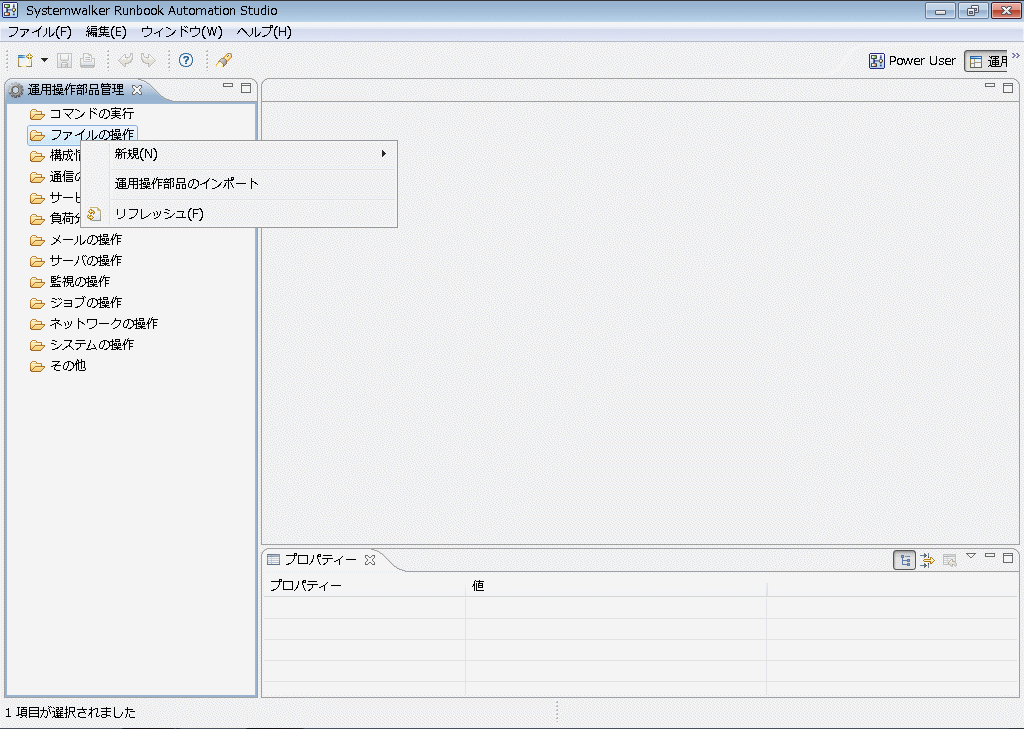
Task: Click the folder icon beside 監視の操作
Action: pos(37,282)
